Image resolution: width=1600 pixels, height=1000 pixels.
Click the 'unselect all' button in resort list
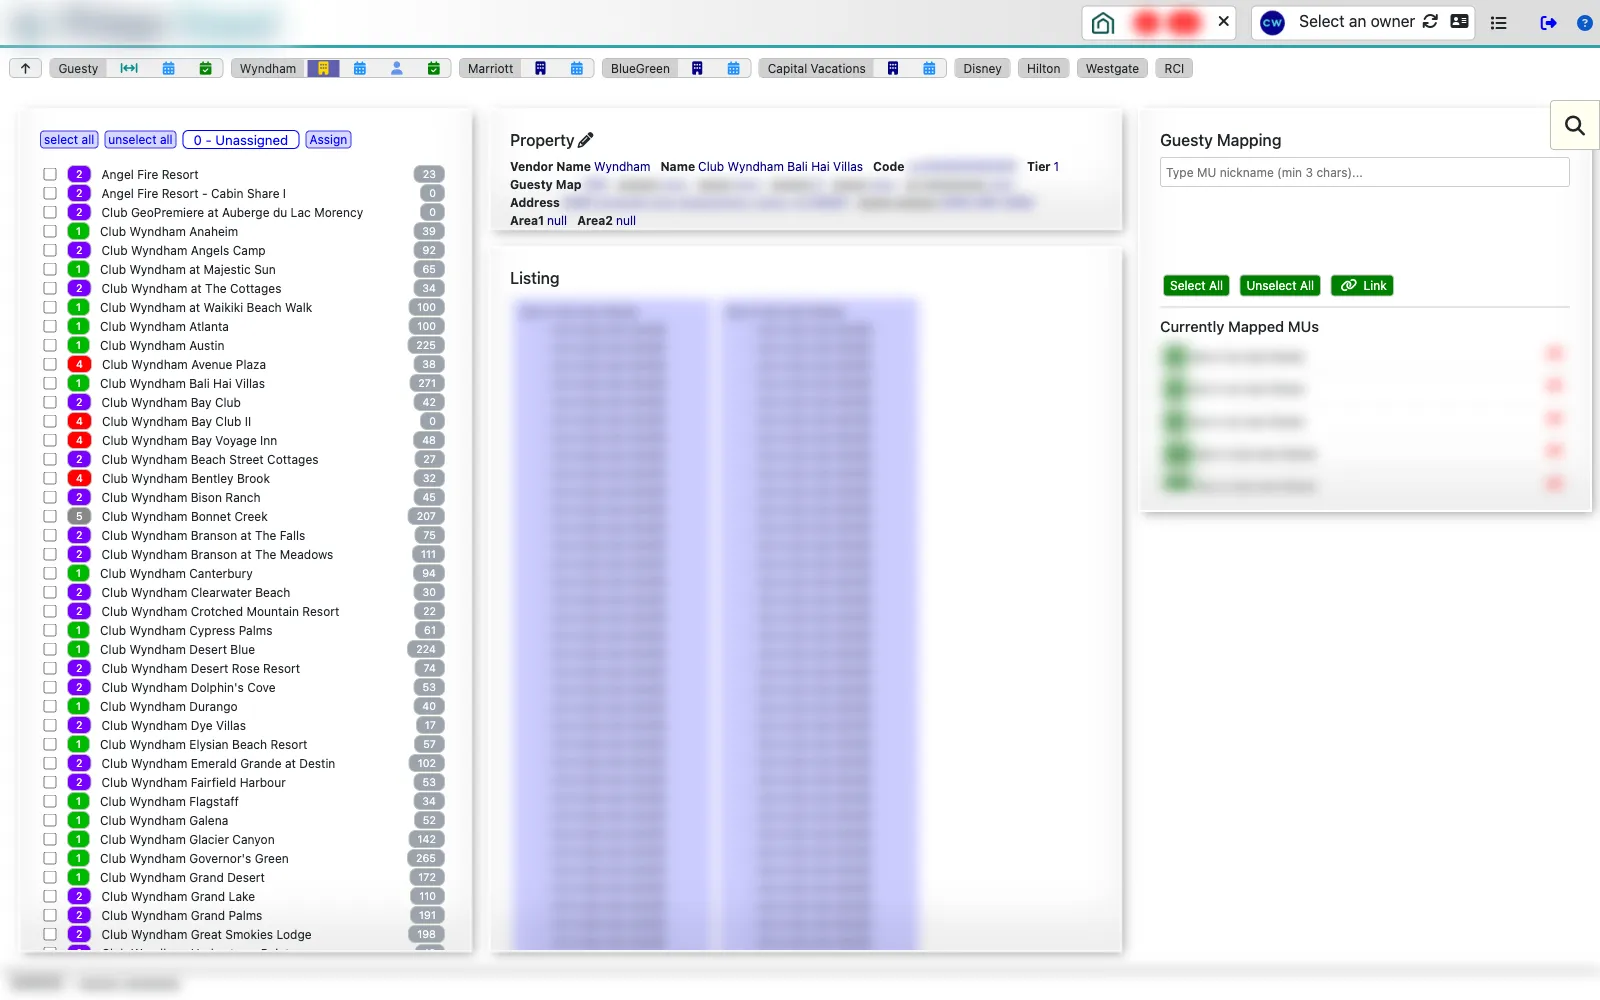[x=140, y=140]
